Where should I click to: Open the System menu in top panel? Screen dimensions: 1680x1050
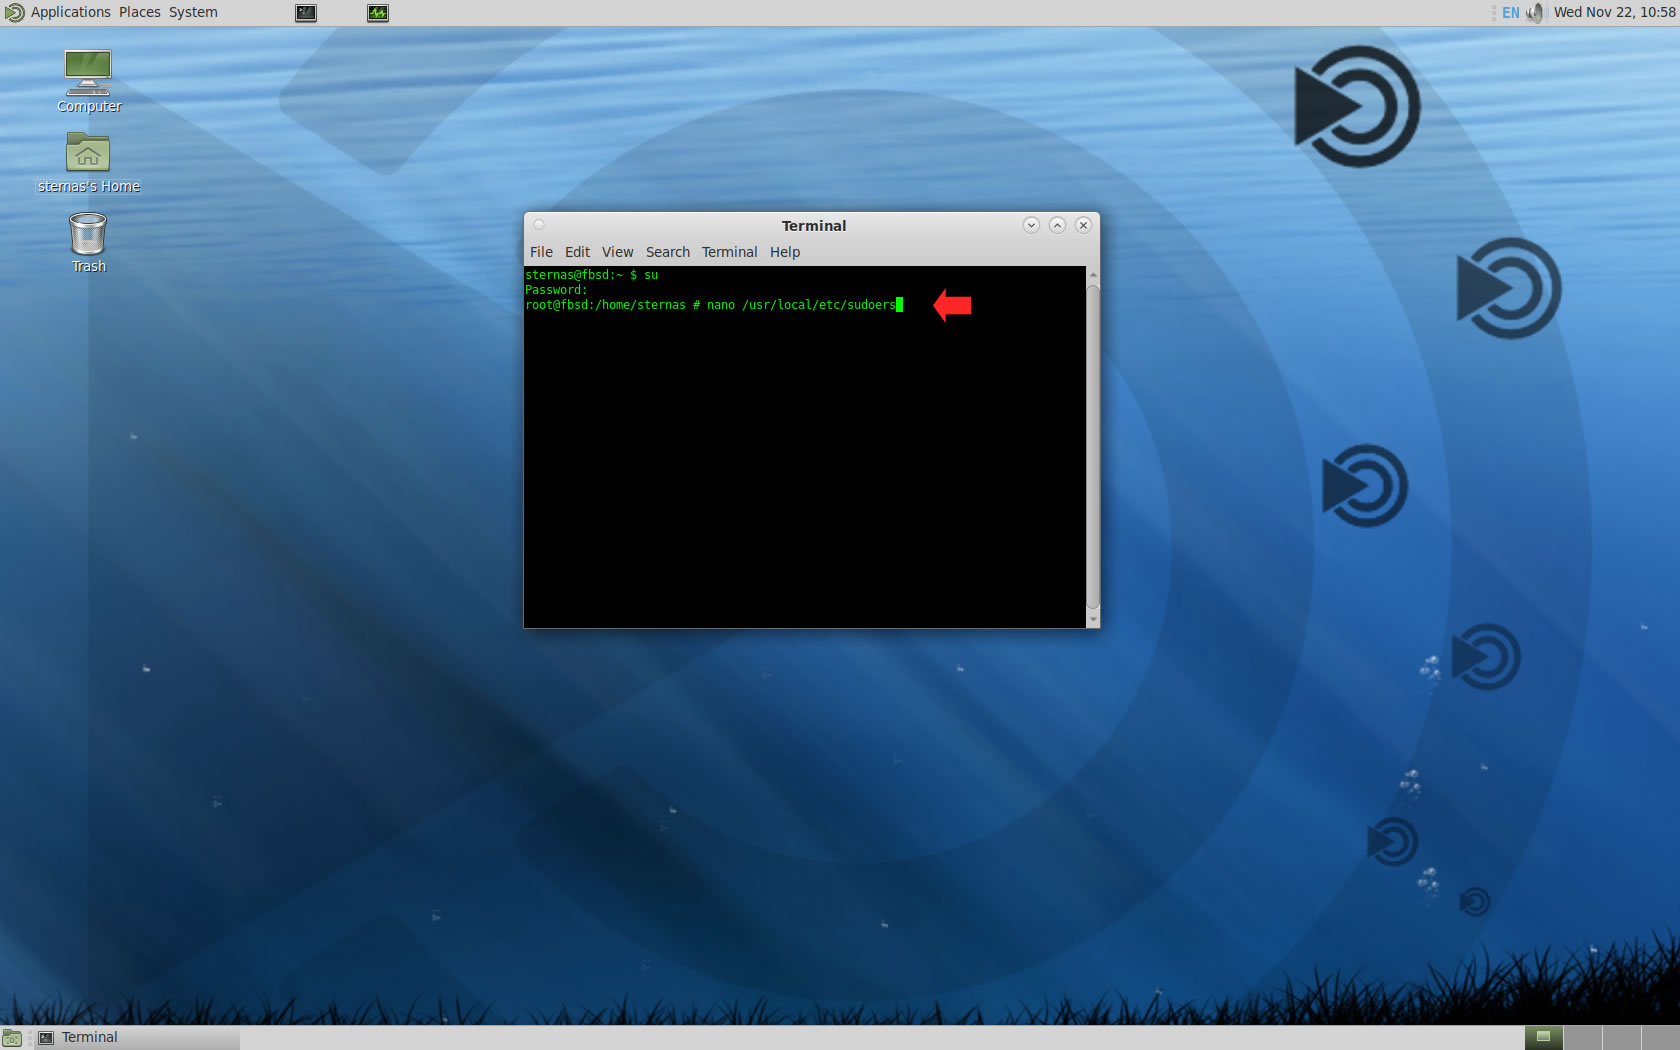[x=193, y=12]
